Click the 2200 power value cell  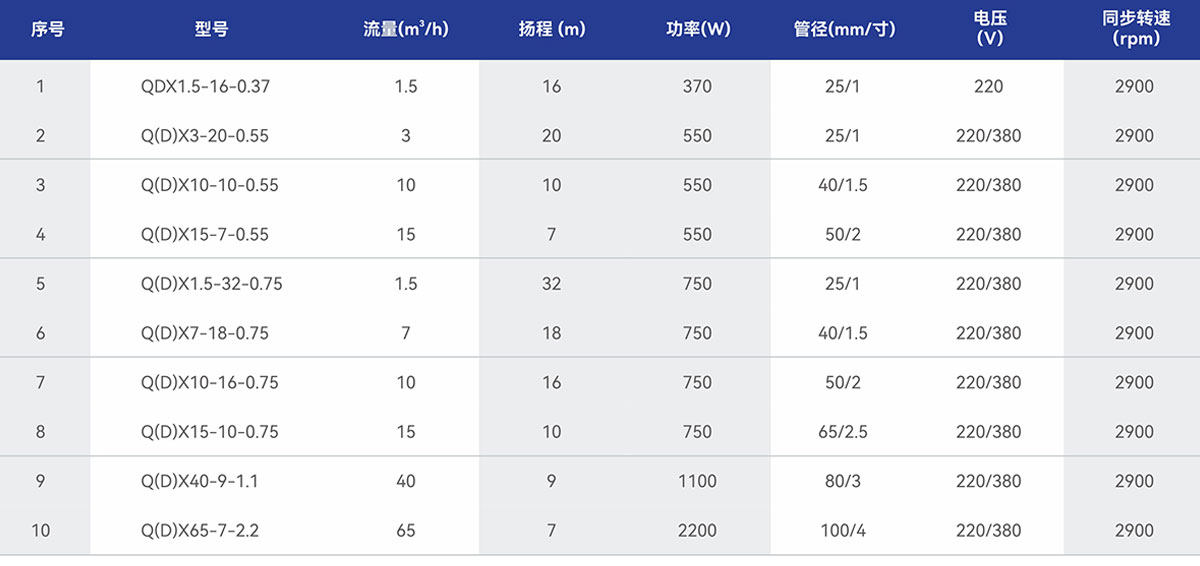pos(697,531)
